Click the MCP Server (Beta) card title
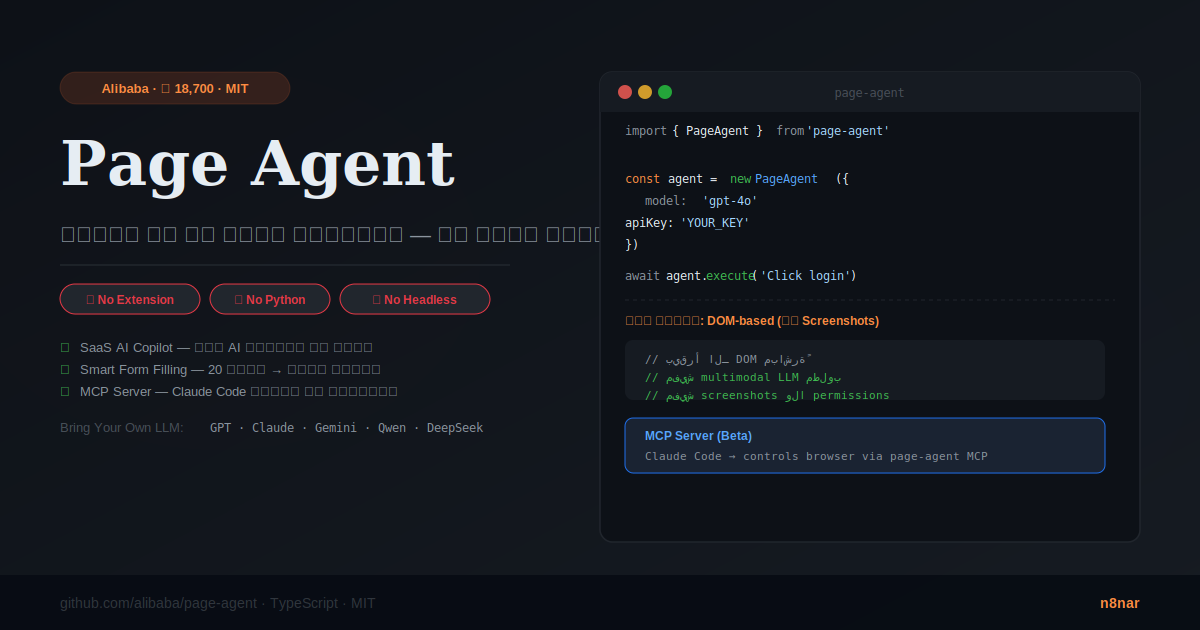This screenshot has height=630, width=1200. coord(698,435)
